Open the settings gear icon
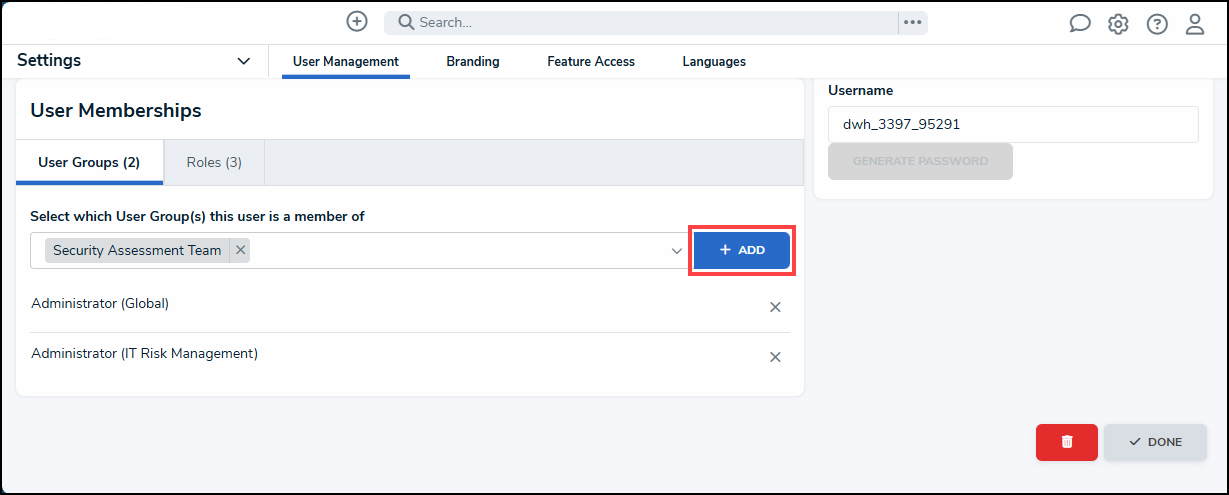 tap(1118, 24)
